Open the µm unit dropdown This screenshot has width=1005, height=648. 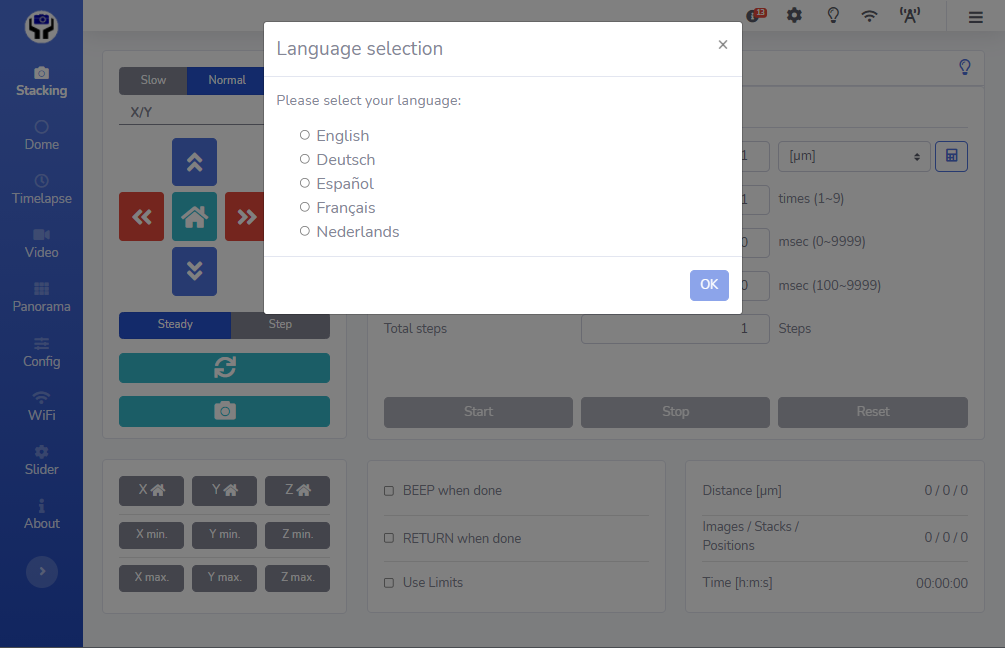click(x=853, y=156)
